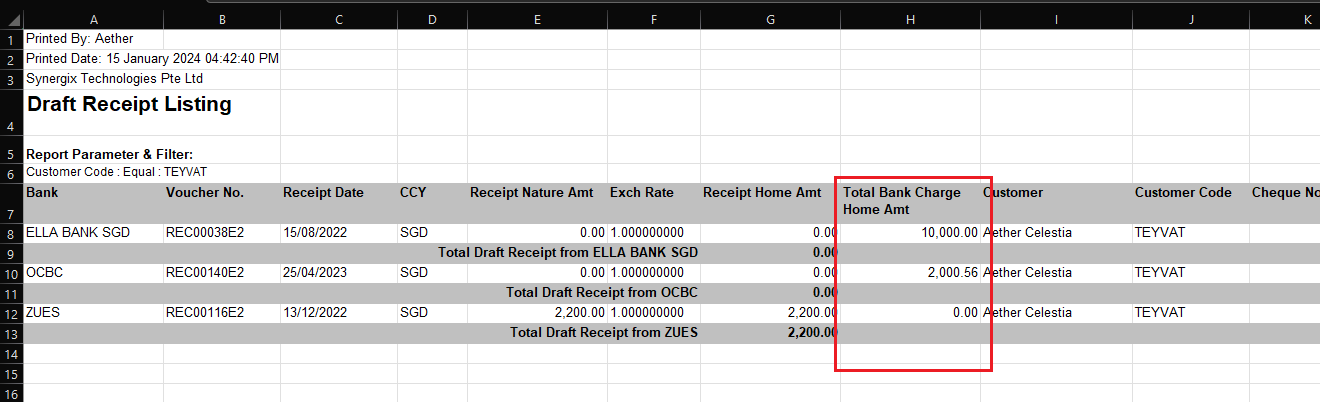Click the OCBC bank cell in row 10
1320x402 pixels.
pyautogui.click(x=45, y=273)
